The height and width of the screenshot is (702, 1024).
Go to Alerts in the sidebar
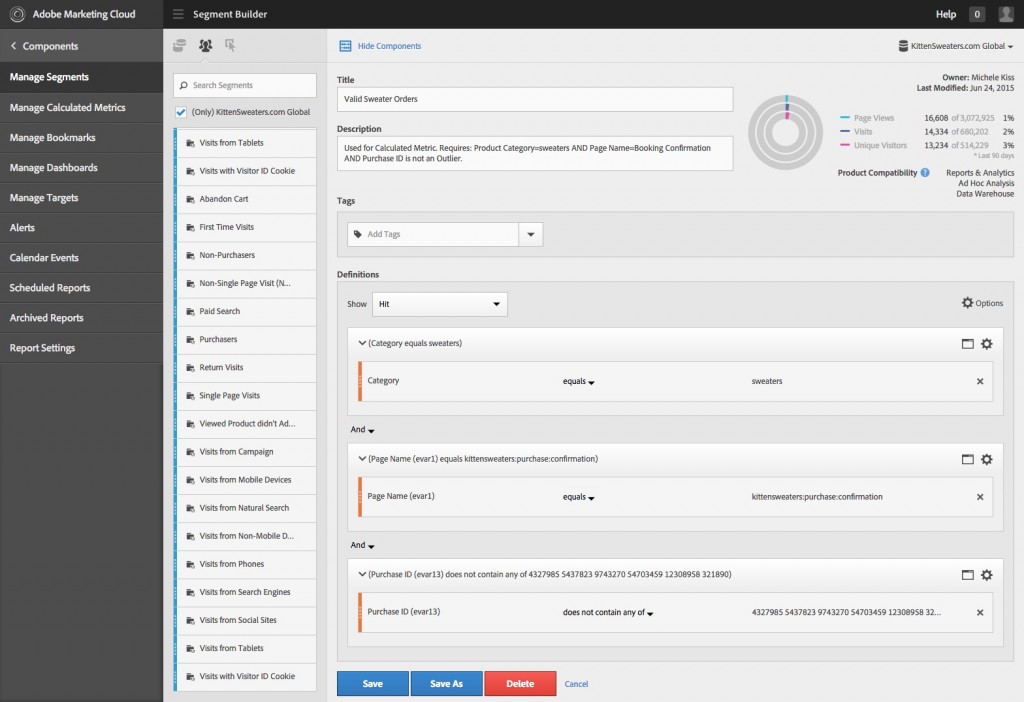pos(81,228)
